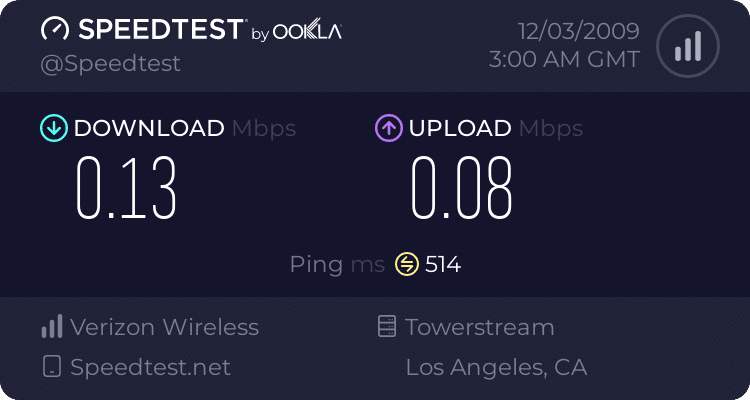Open the @Speedtest handle
The image size is (750, 400).
coord(110,64)
